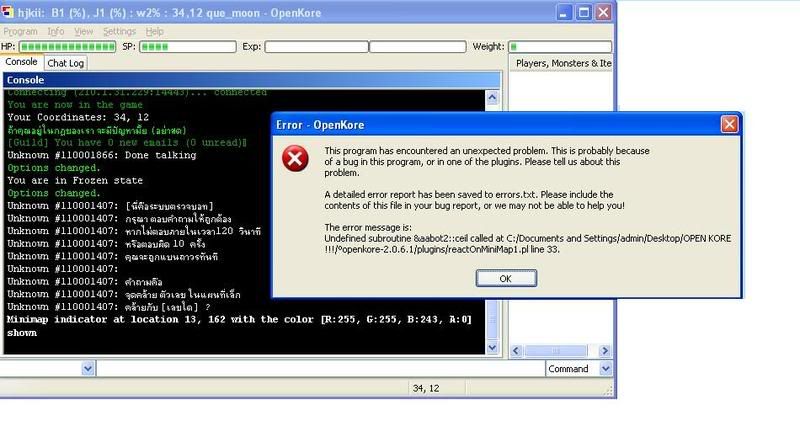
Task: Close the main OpenKore window
Action: click(604, 13)
